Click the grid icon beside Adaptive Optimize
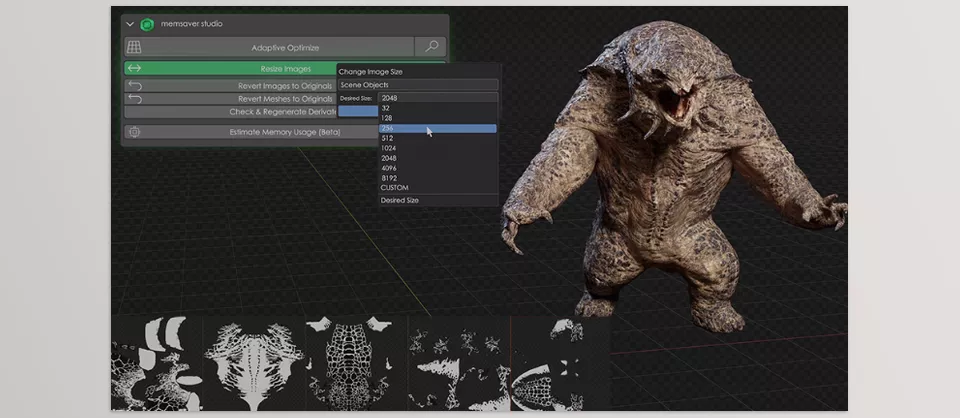The image size is (960, 418). pyautogui.click(x=134, y=47)
